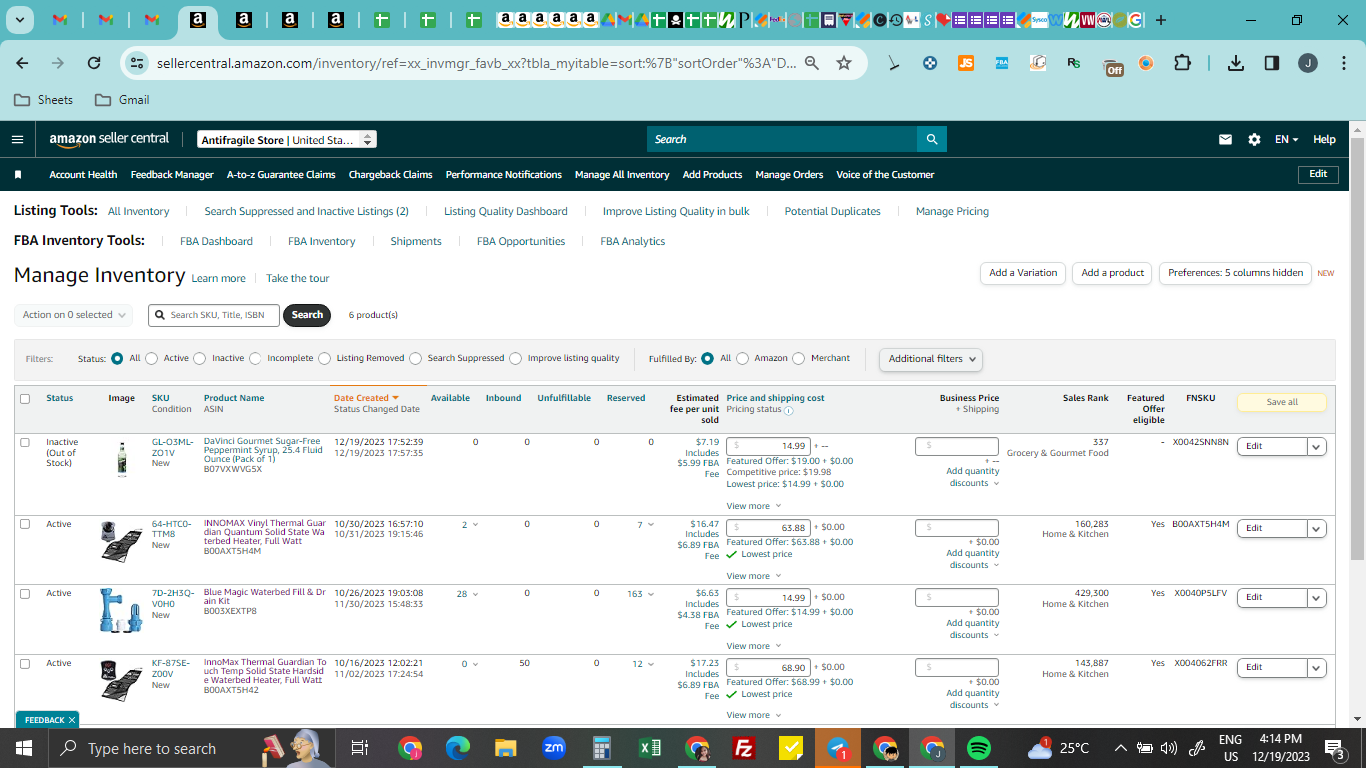Go to Manage Orders in the nav bar
1366x768 pixels.
tap(789, 175)
